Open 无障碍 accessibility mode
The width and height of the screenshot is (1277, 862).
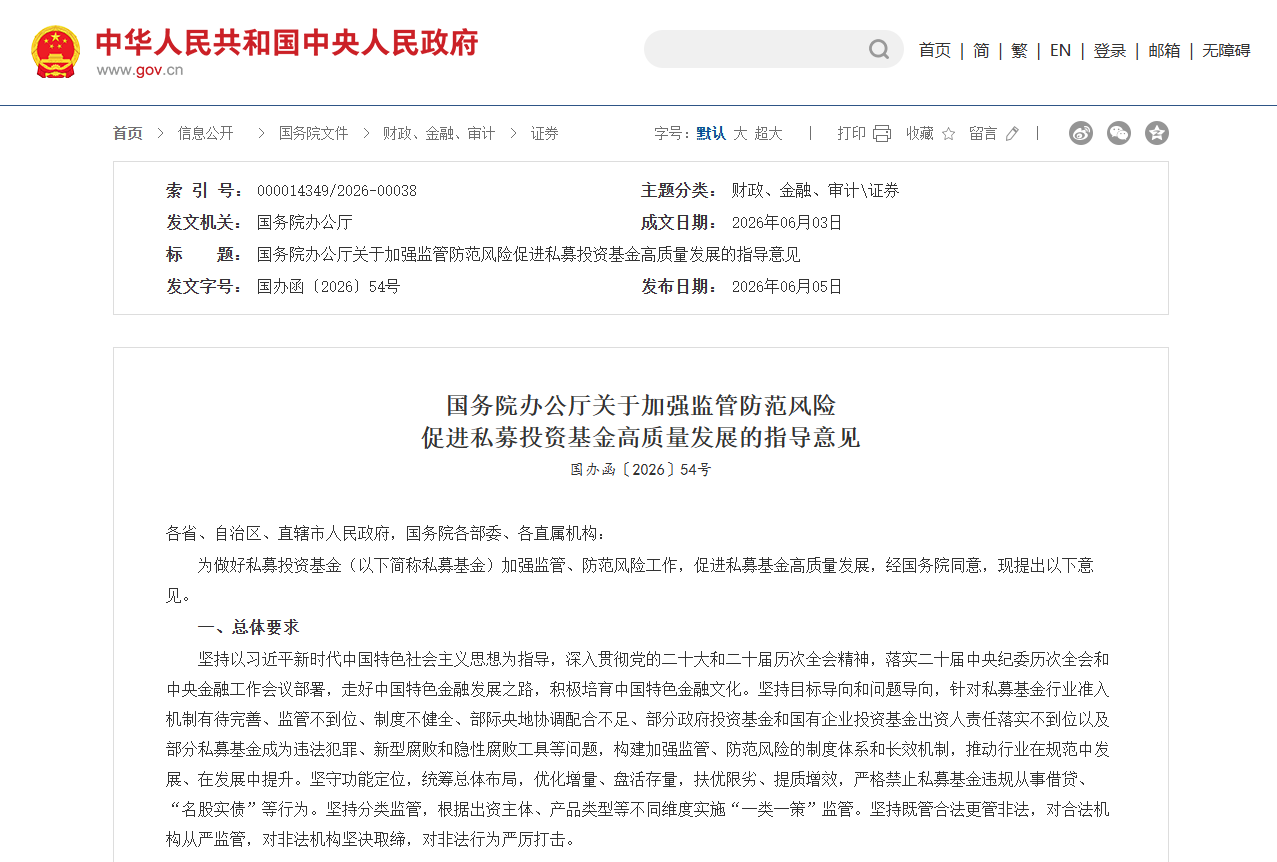click(x=1226, y=50)
